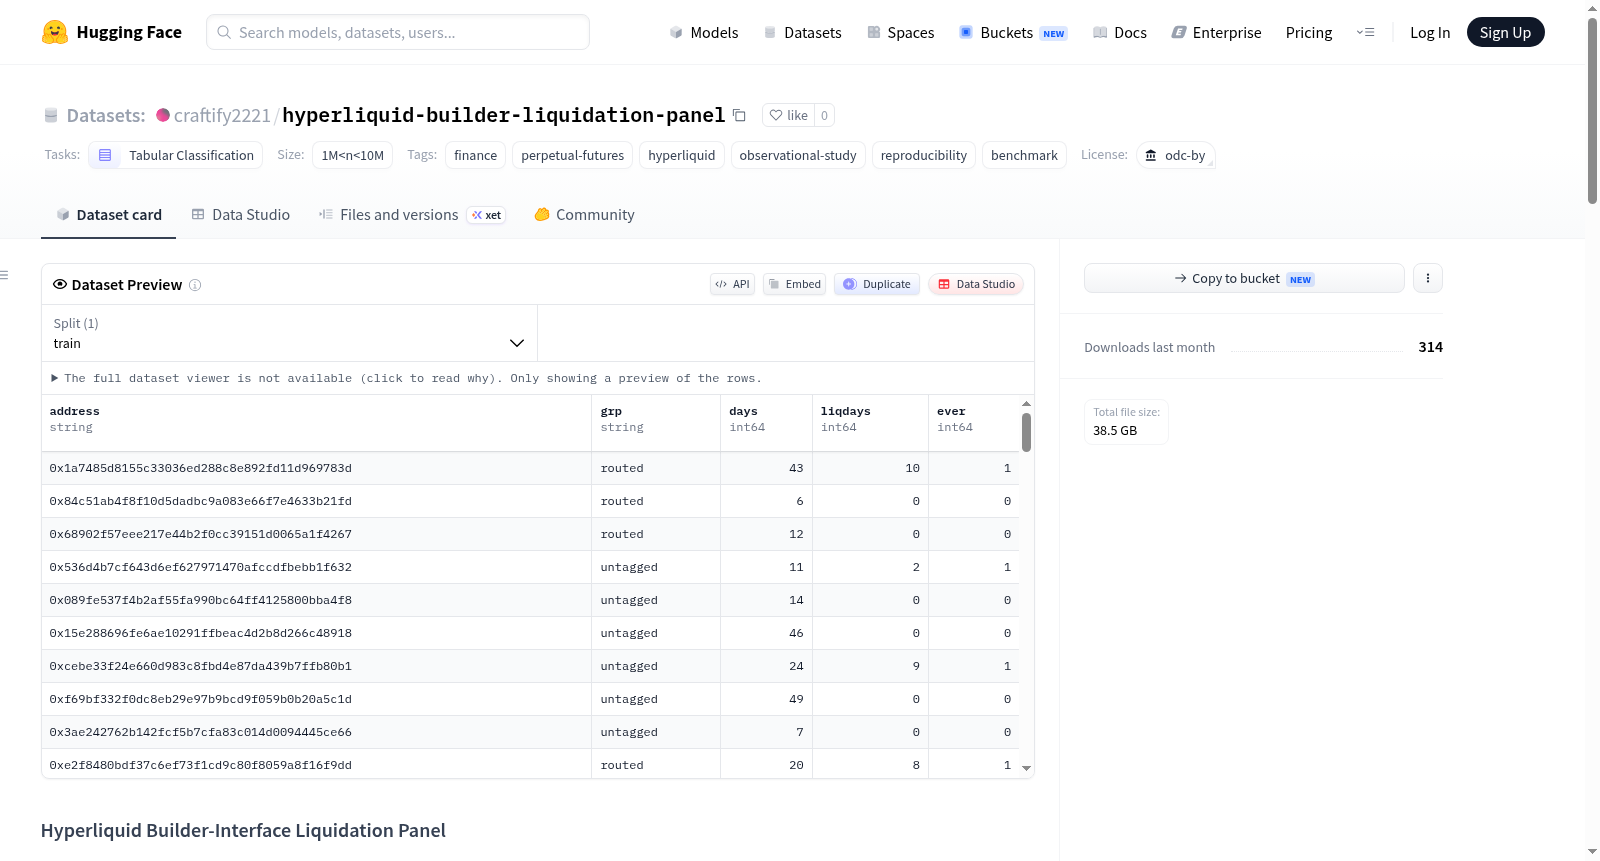Expand the additional navigation menu icon

pos(1365,32)
